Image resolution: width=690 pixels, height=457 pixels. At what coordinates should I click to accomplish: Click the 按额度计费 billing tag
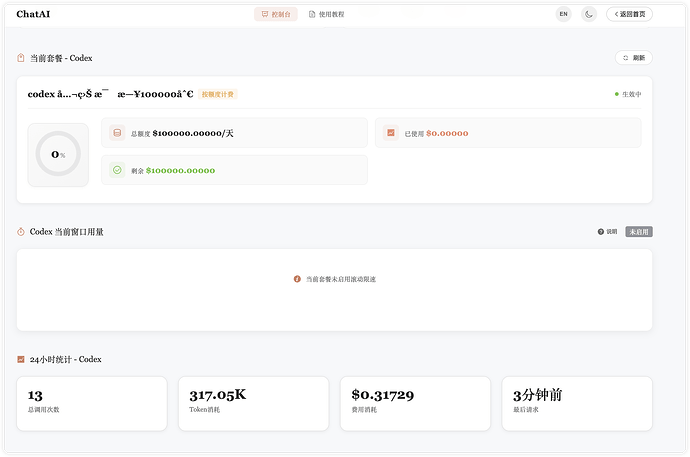click(x=217, y=94)
